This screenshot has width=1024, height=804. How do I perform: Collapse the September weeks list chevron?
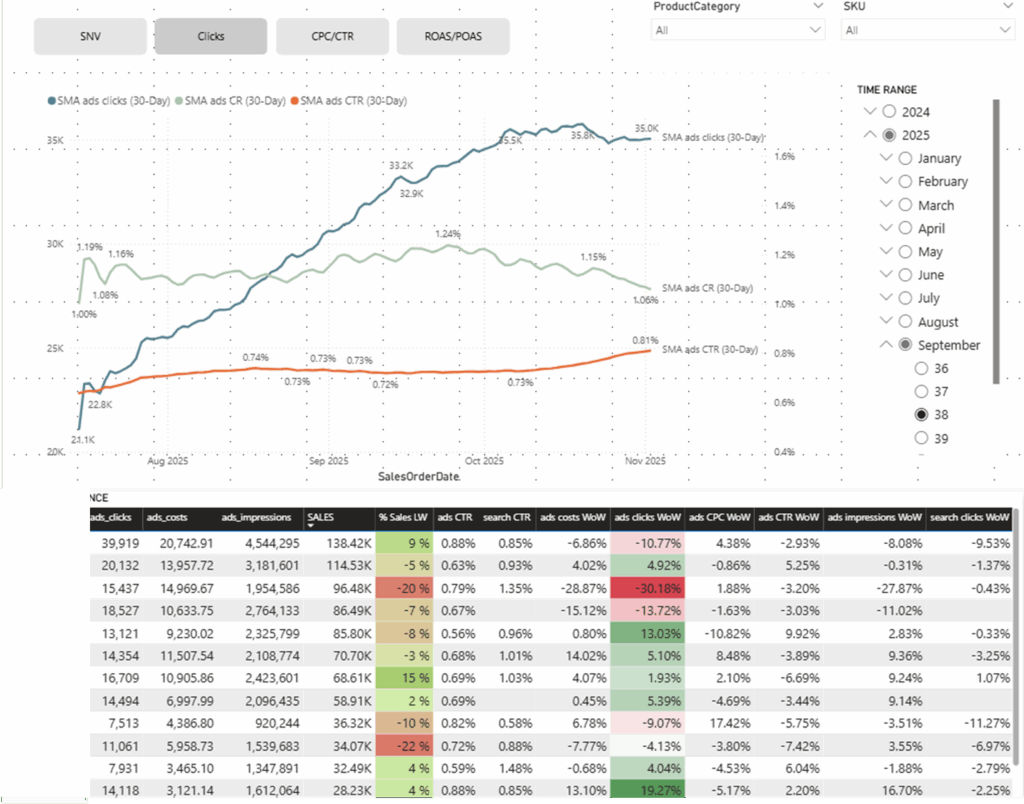[886, 345]
